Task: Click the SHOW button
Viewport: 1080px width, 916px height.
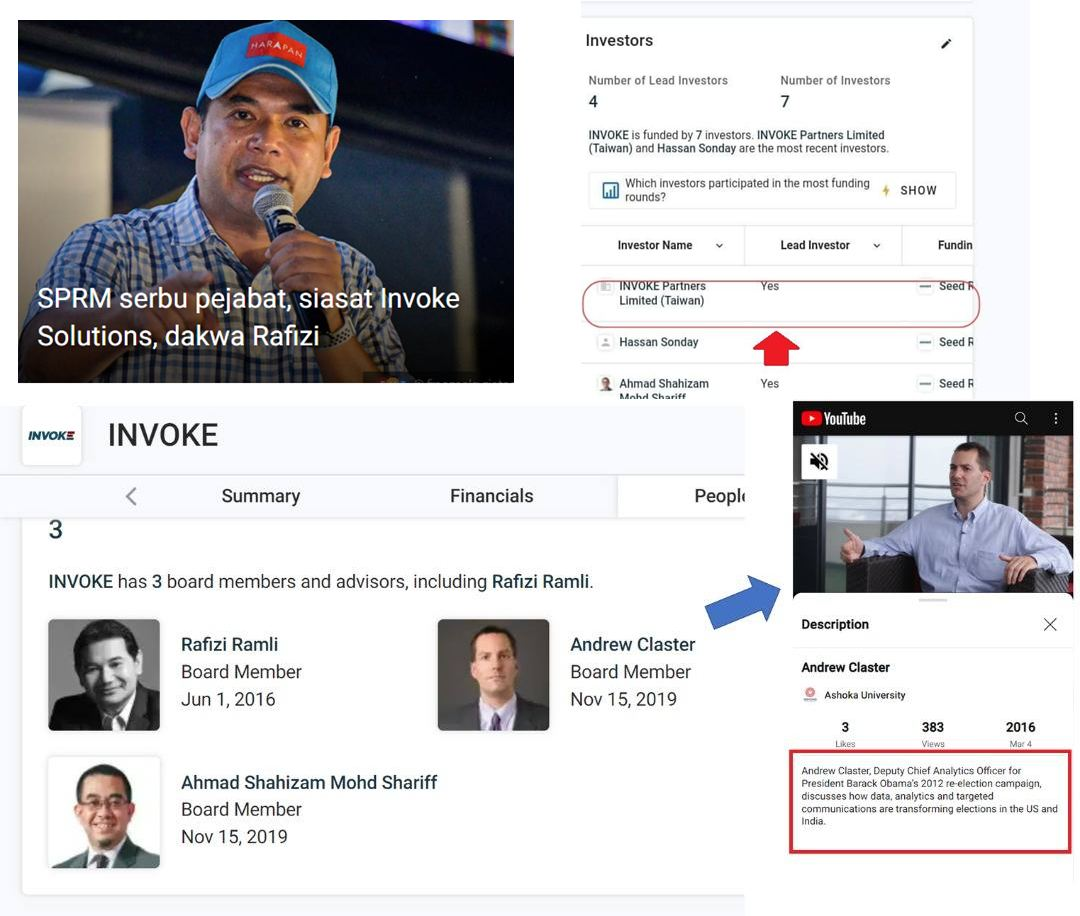Action: point(918,190)
